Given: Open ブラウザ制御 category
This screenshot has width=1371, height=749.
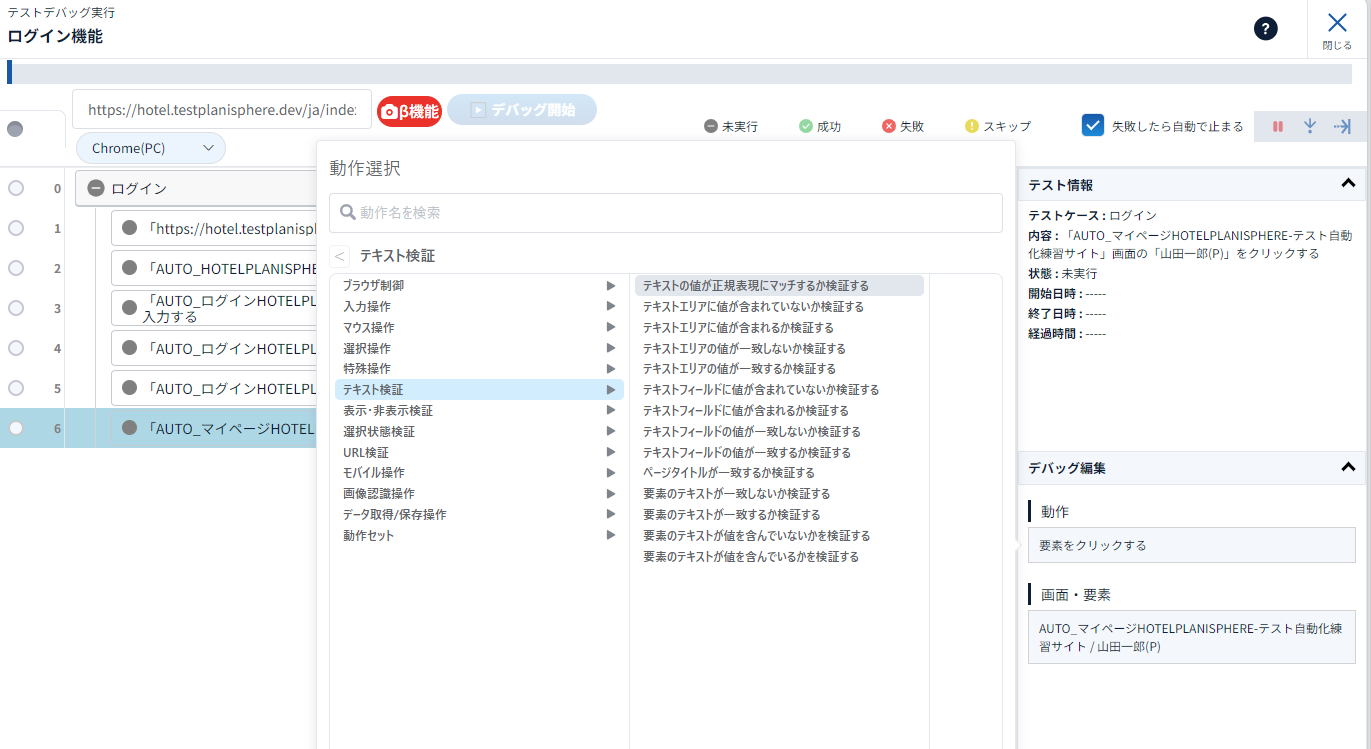Looking at the screenshot, I should (479, 286).
